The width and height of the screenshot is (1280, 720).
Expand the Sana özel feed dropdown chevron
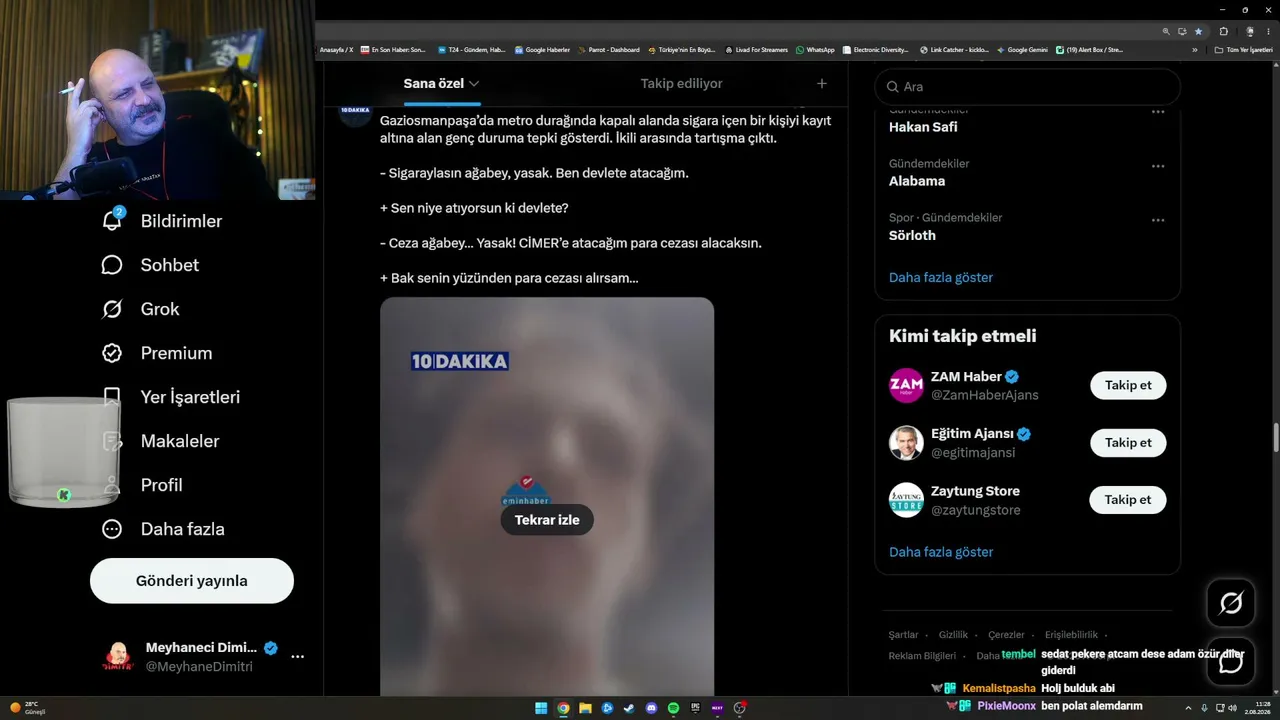(474, 84)
